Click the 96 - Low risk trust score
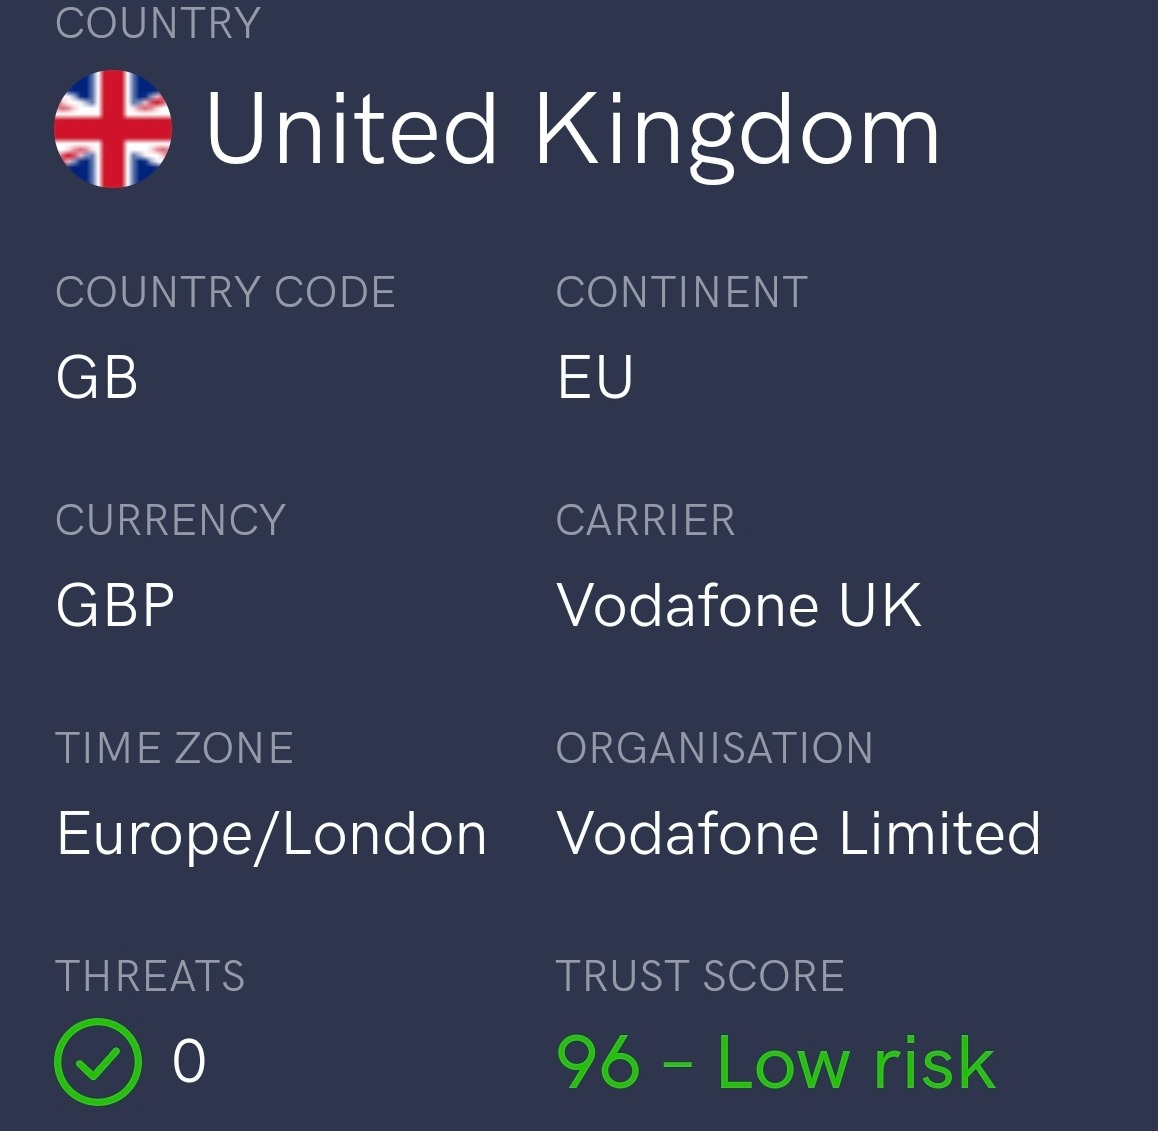This screenshot has width=1158, height=1131. tap(775, 1062)
